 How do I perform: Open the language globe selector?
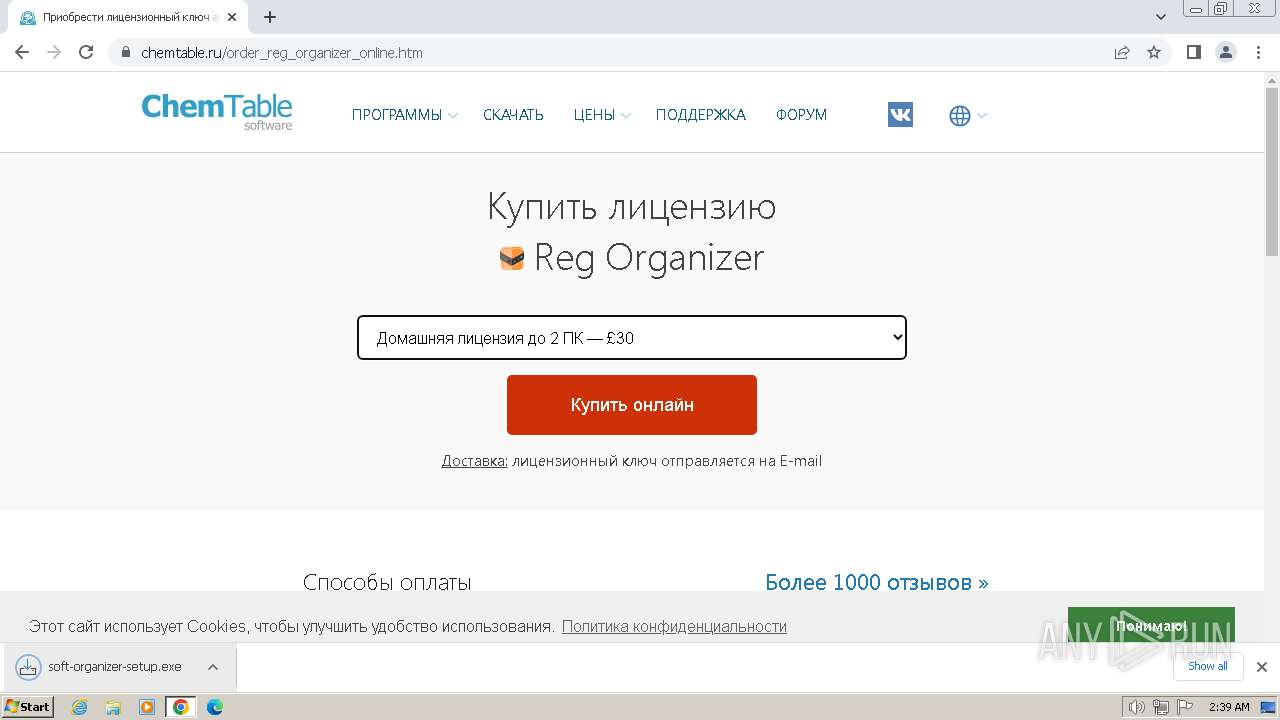[x=967, y=116]
